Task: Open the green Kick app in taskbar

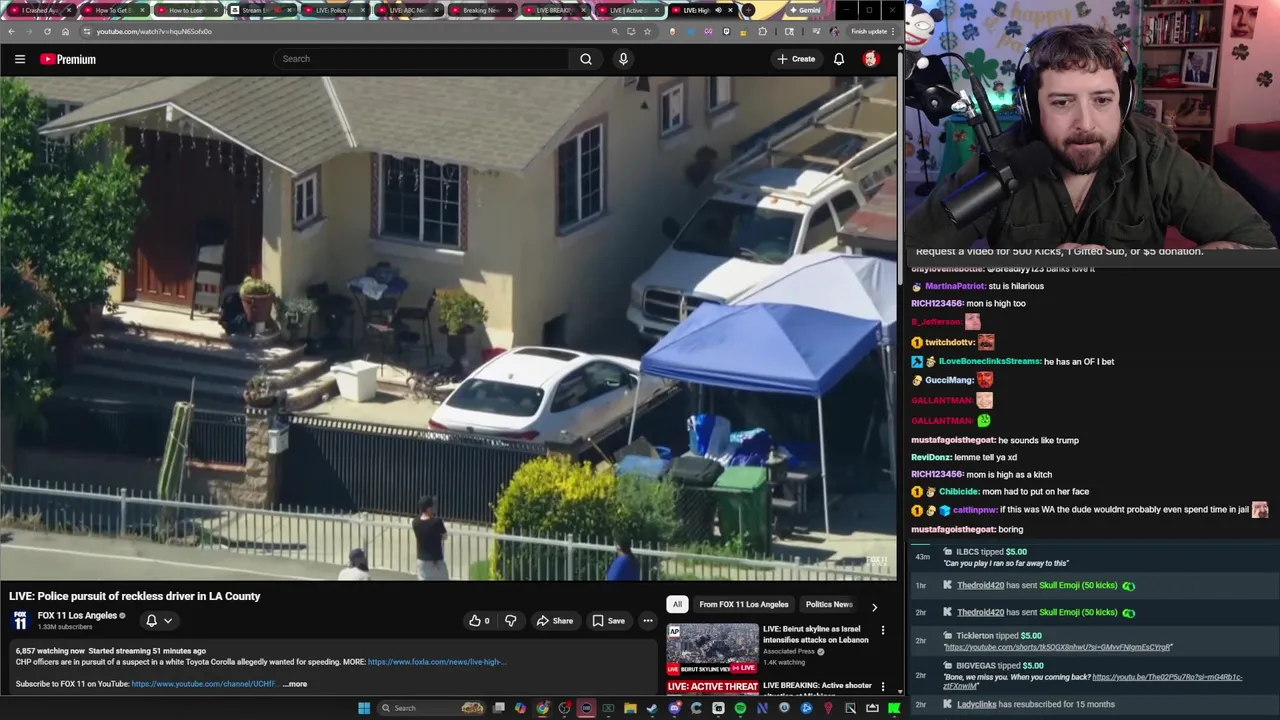Action: [894, 708]
